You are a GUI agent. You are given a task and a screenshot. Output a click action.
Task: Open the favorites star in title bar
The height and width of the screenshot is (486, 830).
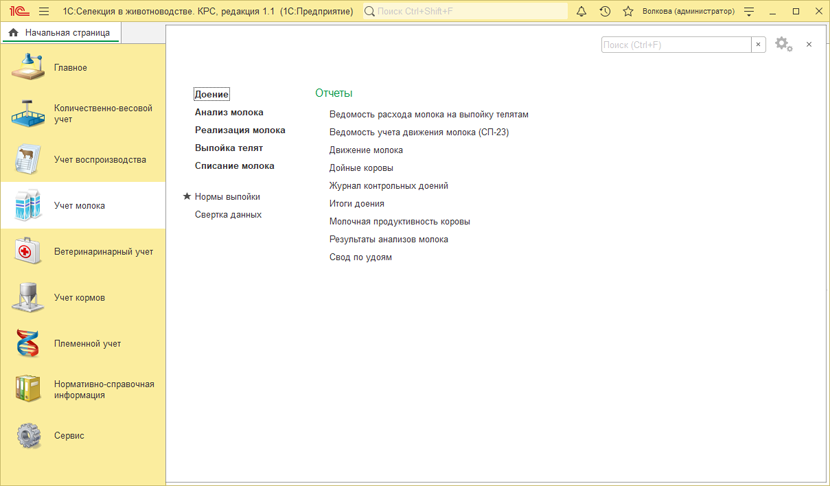[628, 12]
